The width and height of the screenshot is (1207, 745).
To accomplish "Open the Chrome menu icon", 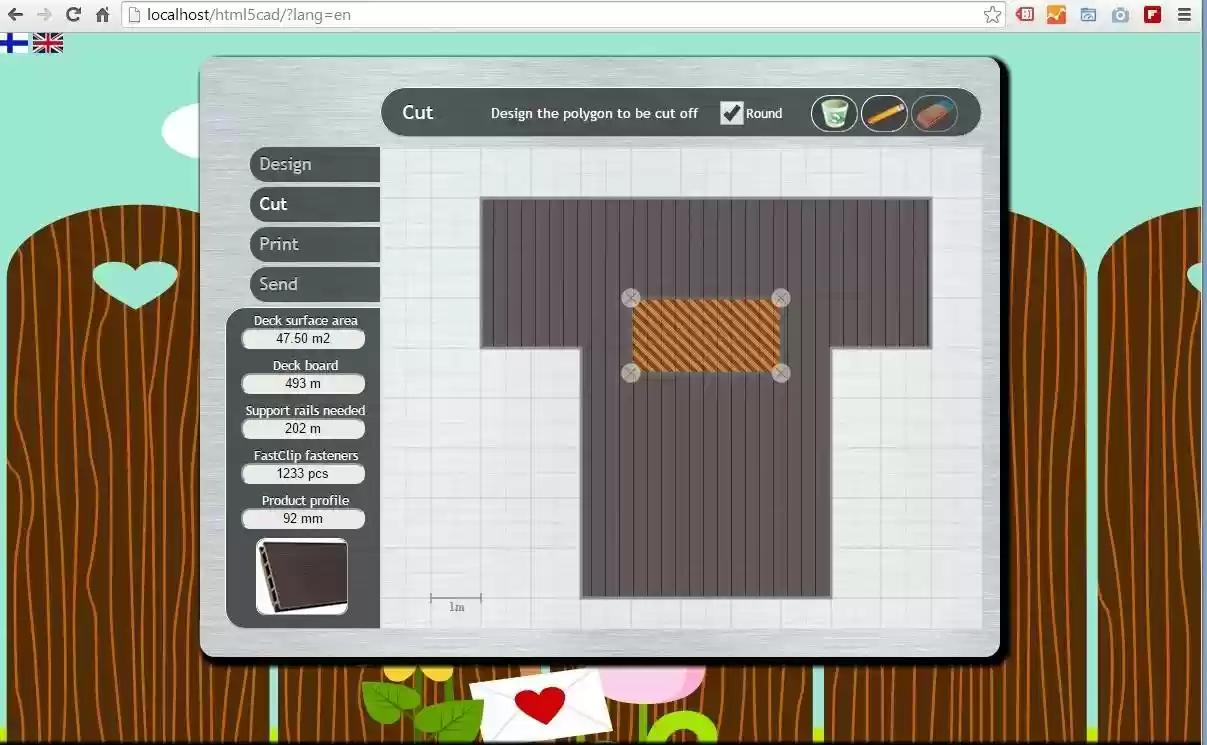I will pos(1184,14).
